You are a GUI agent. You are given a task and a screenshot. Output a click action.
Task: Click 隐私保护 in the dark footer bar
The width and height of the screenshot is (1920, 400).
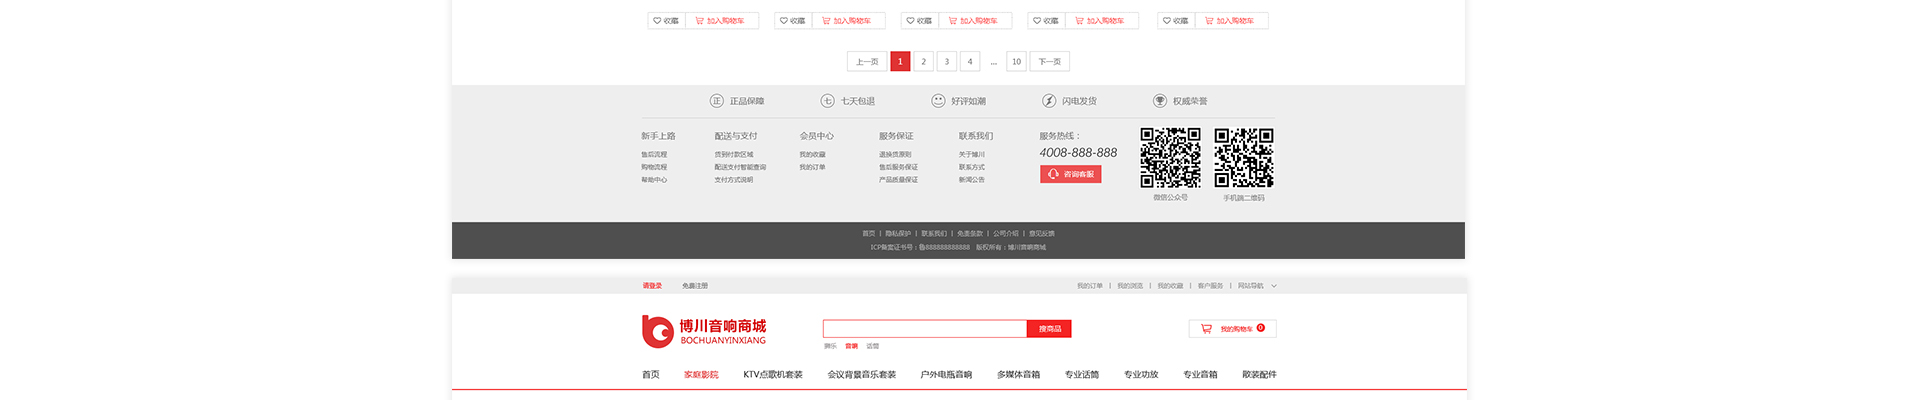[898, 233]
